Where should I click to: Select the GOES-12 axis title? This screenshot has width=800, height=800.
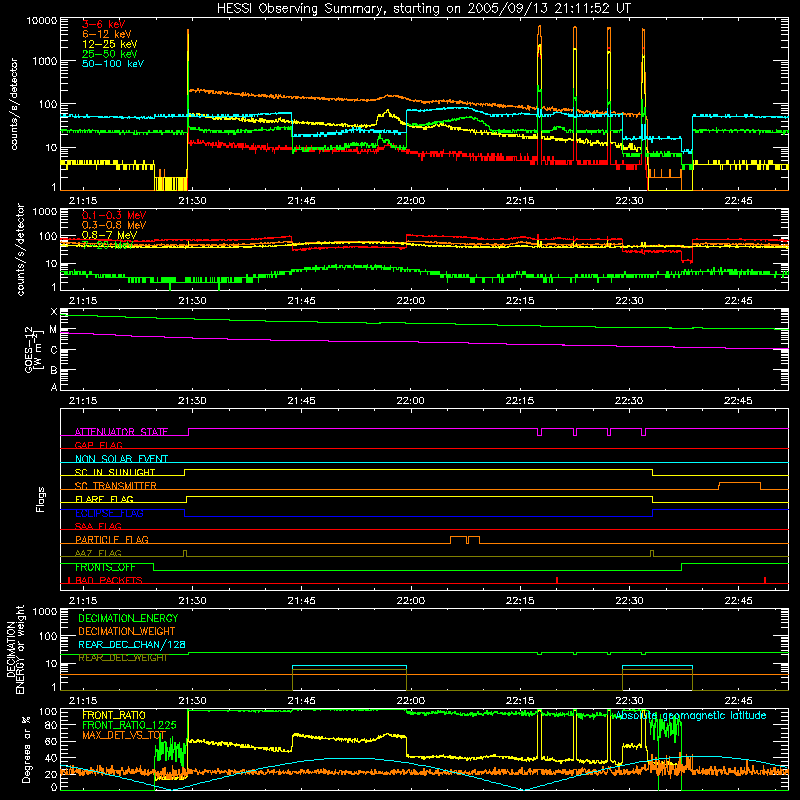click(33, 349)
